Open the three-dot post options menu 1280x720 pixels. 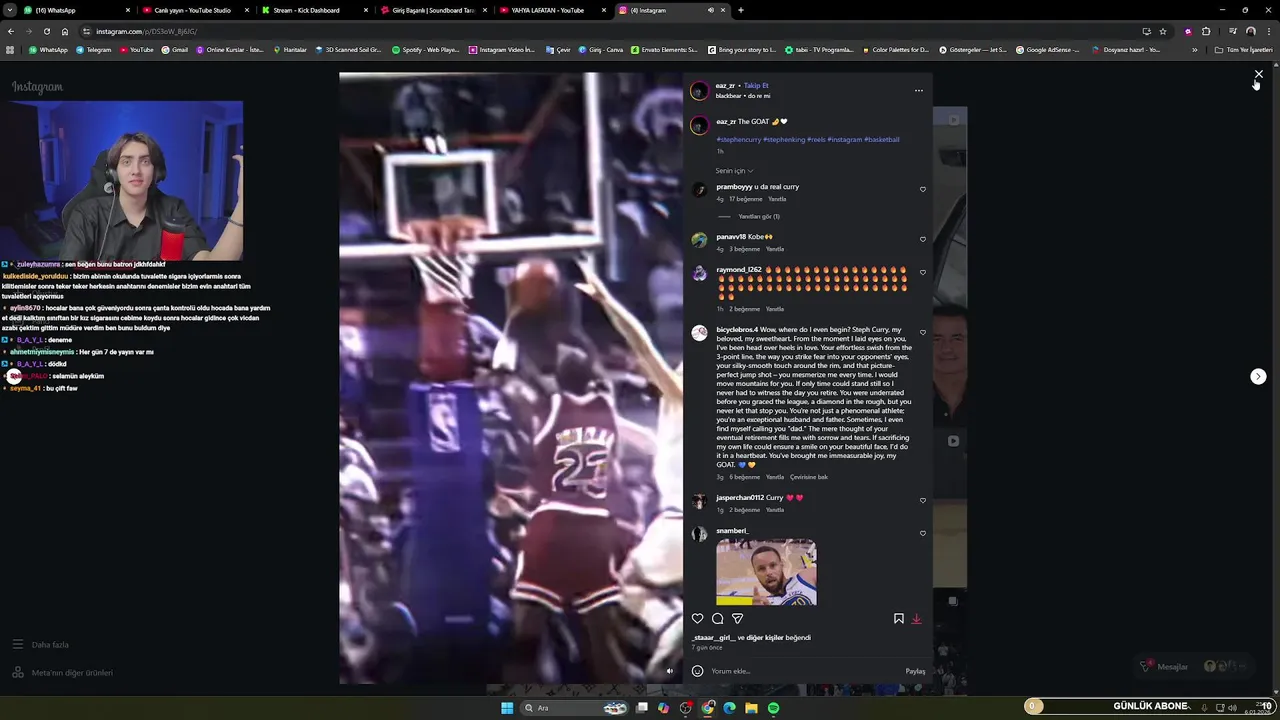919,90
